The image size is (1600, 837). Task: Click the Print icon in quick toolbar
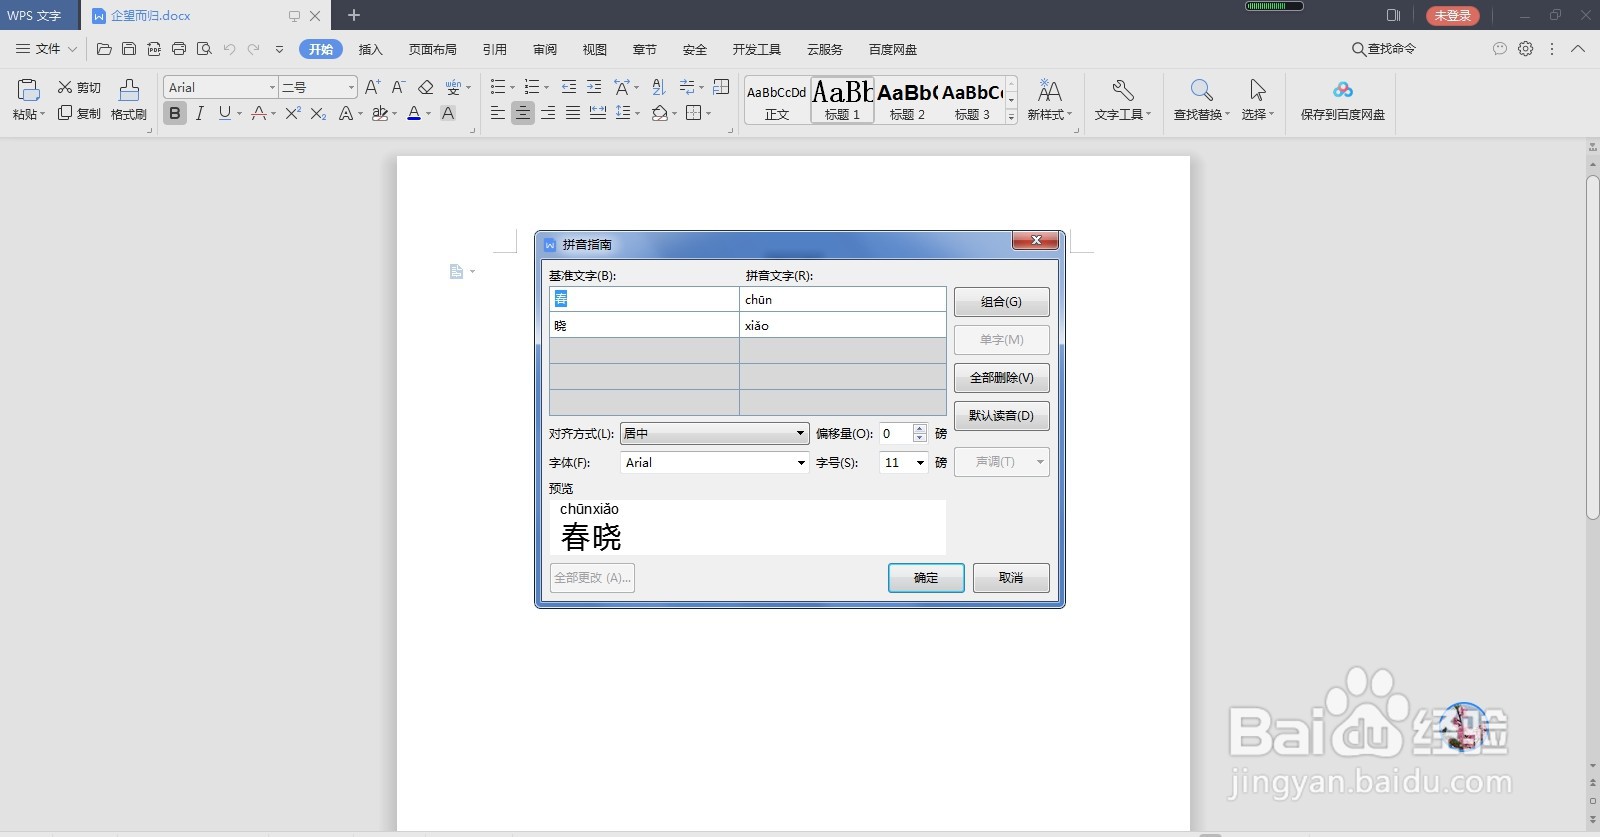tap(179, 49)
